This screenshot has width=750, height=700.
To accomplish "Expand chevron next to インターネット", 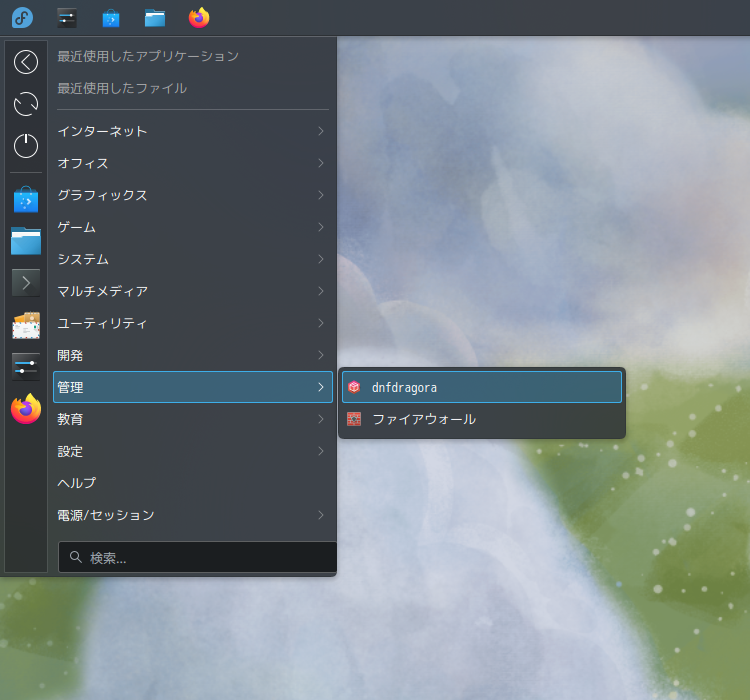I will tap(321, 131).
